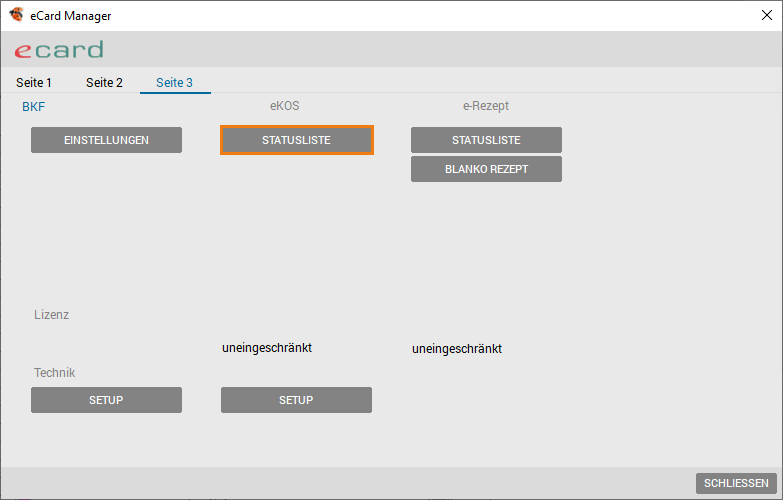Viewport: 783px width, 500px height.
Task: Click the Schliessen button
Action: [x=736, y=483]
